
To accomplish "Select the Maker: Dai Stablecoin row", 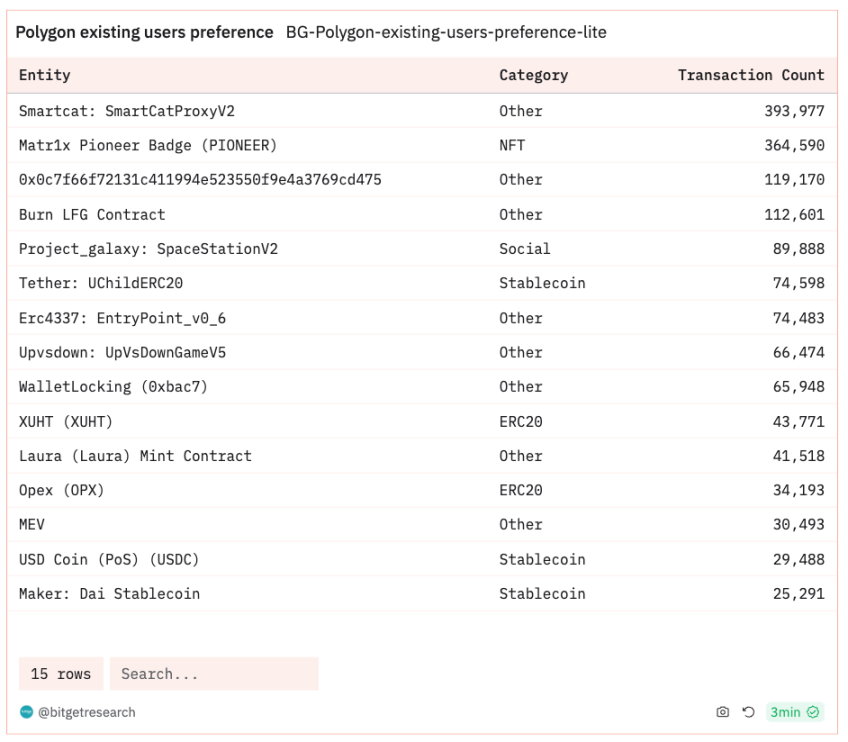I will pyautogui.click(x=422, y=594).
